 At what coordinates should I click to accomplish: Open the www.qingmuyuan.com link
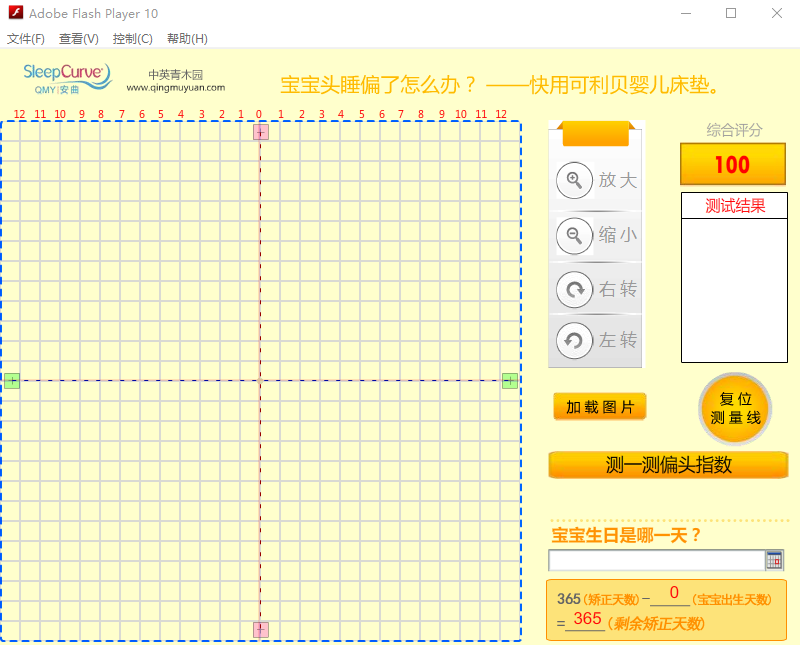click(176, 87)
